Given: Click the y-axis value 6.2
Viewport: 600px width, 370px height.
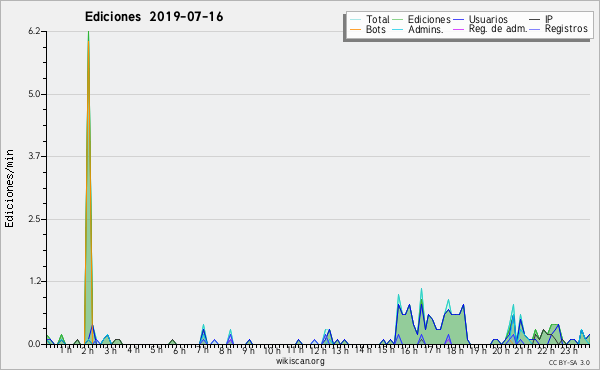Looking at the screenshot, I should 34,31.
